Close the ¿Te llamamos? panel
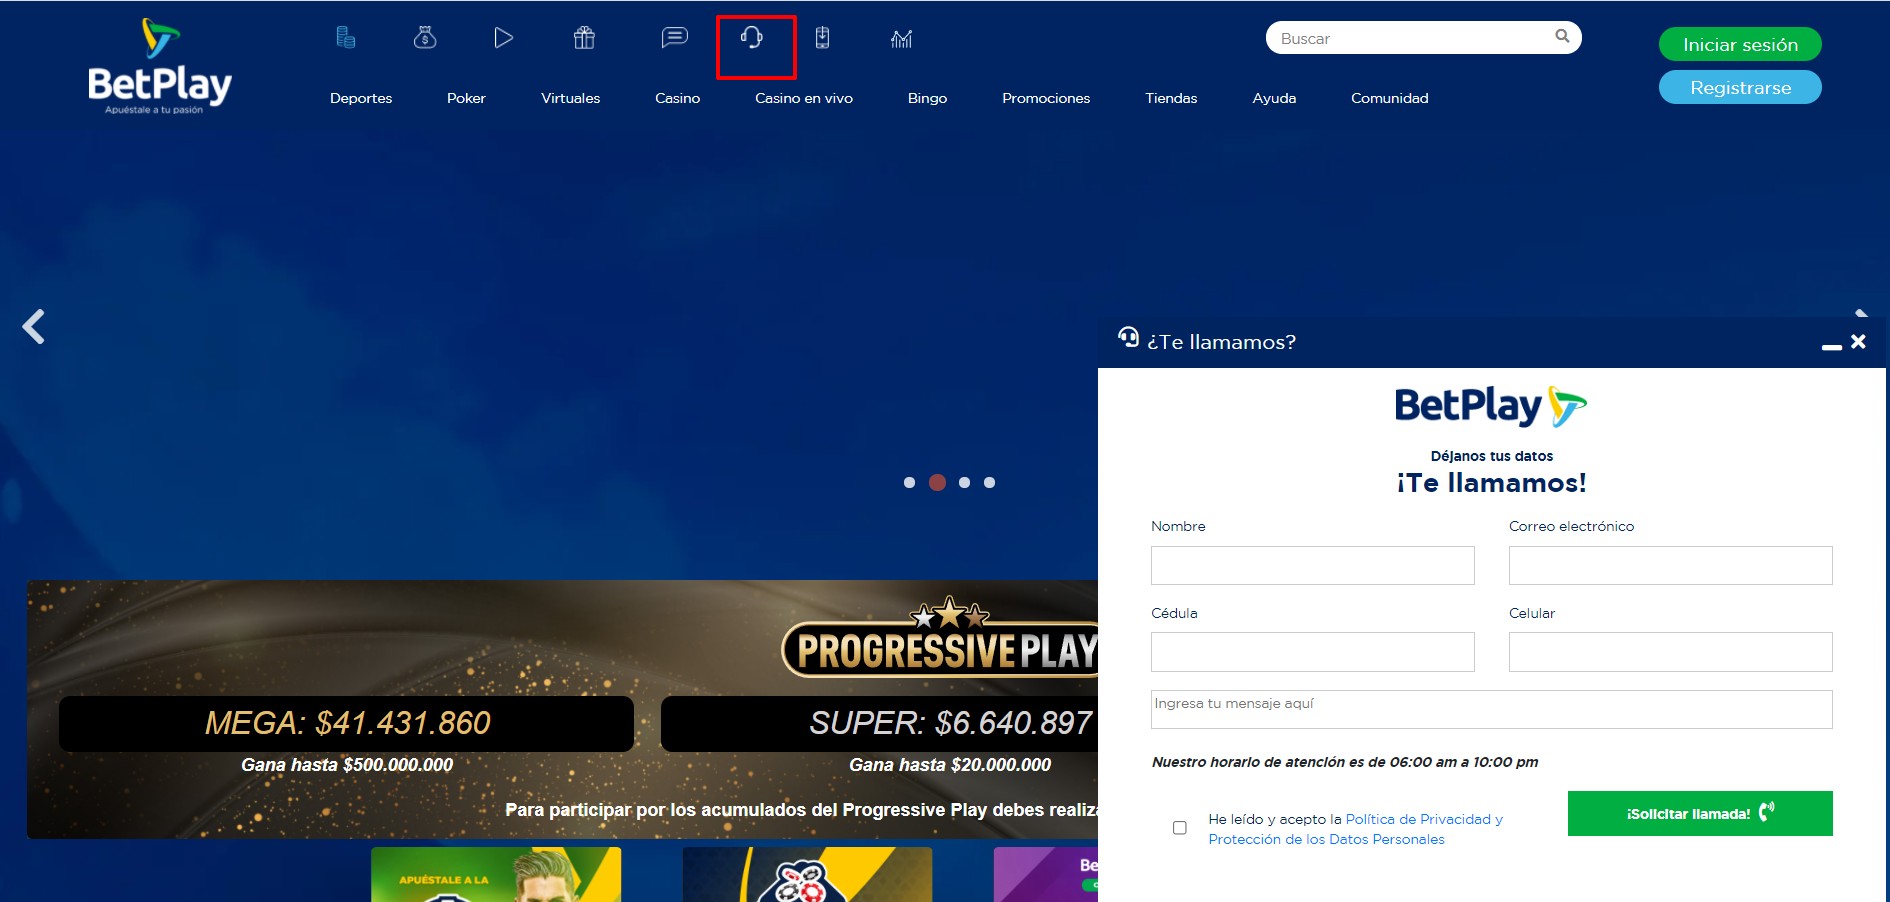Image resolution: width=1890 pixels, height=902 pixels. tap(1858, 342)
